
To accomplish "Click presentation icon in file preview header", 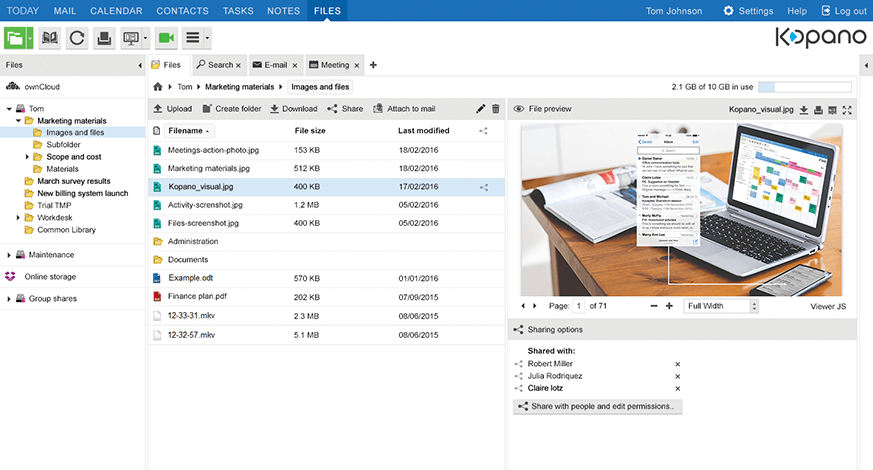I will click(832, 110).
